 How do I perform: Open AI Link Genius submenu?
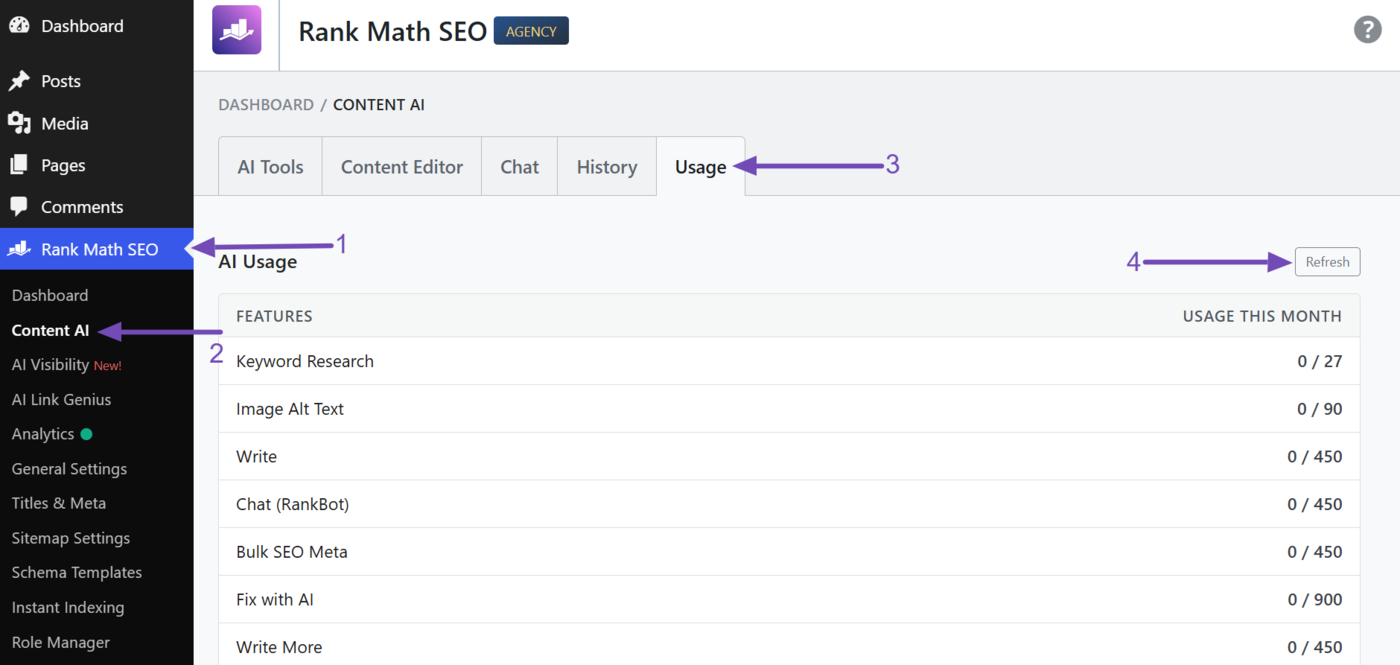[61, 399]
